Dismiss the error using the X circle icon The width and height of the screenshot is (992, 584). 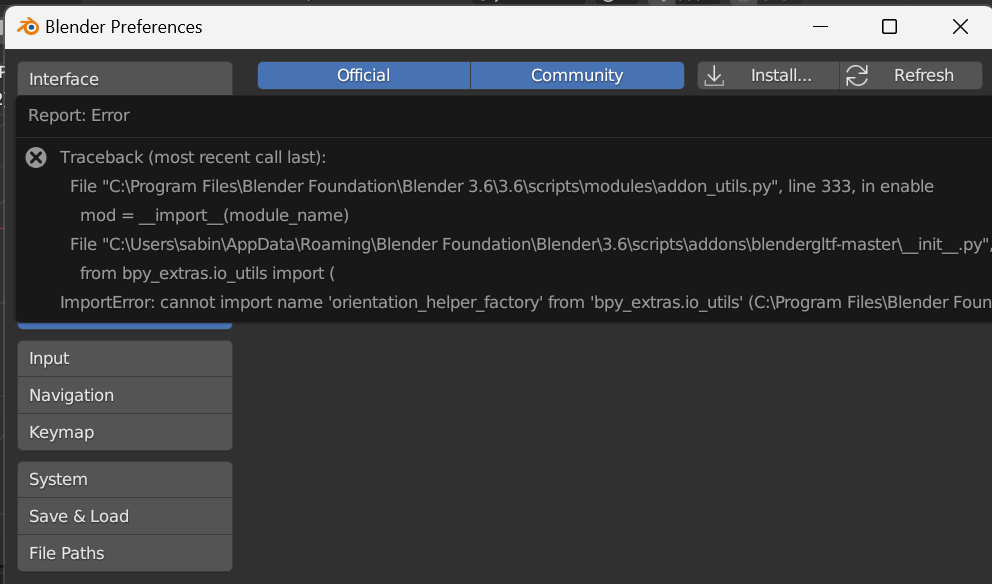coord(36,157)
